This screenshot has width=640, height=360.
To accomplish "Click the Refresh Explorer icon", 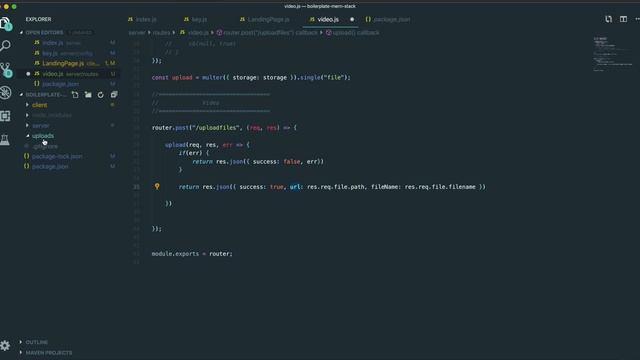I will (x=101, y=95).
